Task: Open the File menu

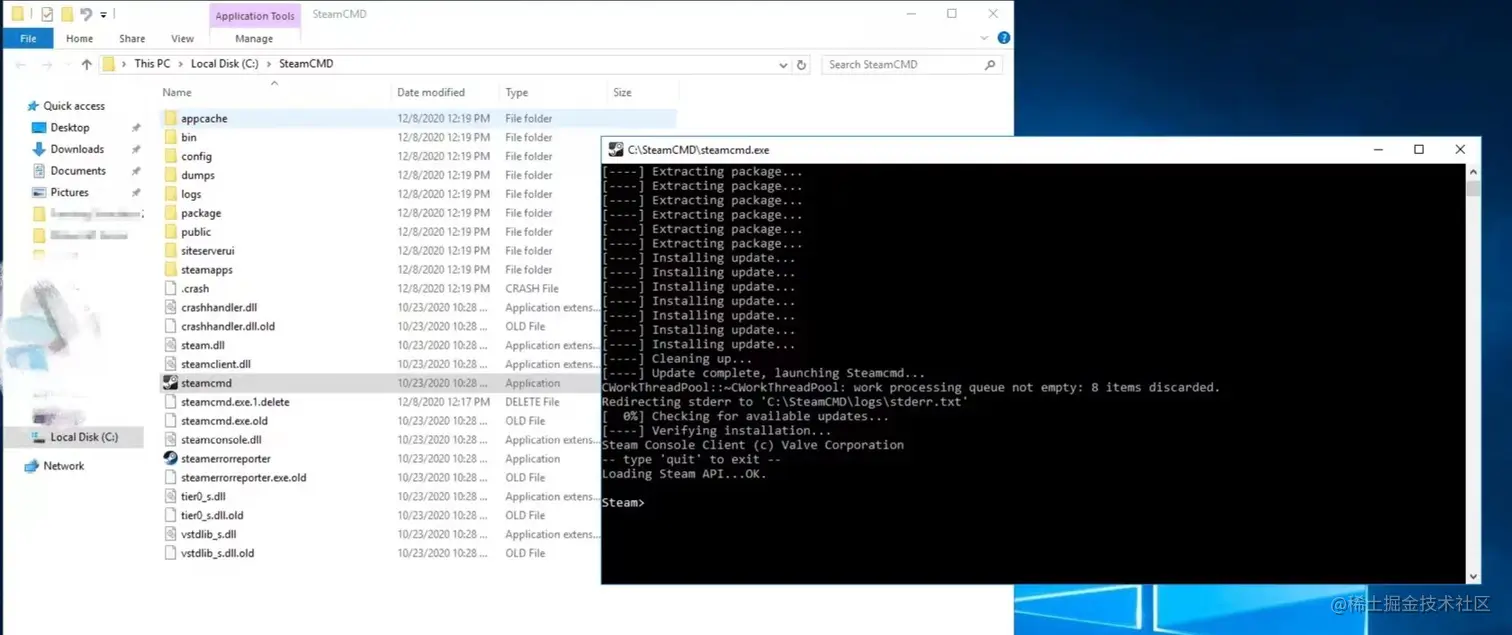Action: coord(28,38)
